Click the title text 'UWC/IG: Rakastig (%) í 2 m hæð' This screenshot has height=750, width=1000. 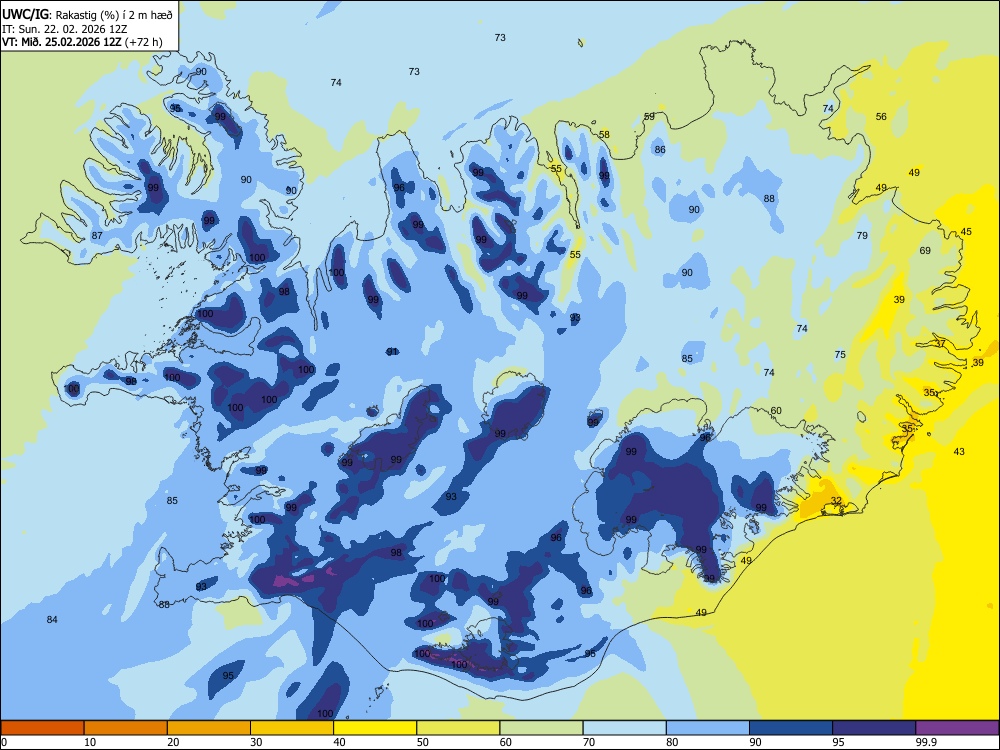(x=87, y=15)
